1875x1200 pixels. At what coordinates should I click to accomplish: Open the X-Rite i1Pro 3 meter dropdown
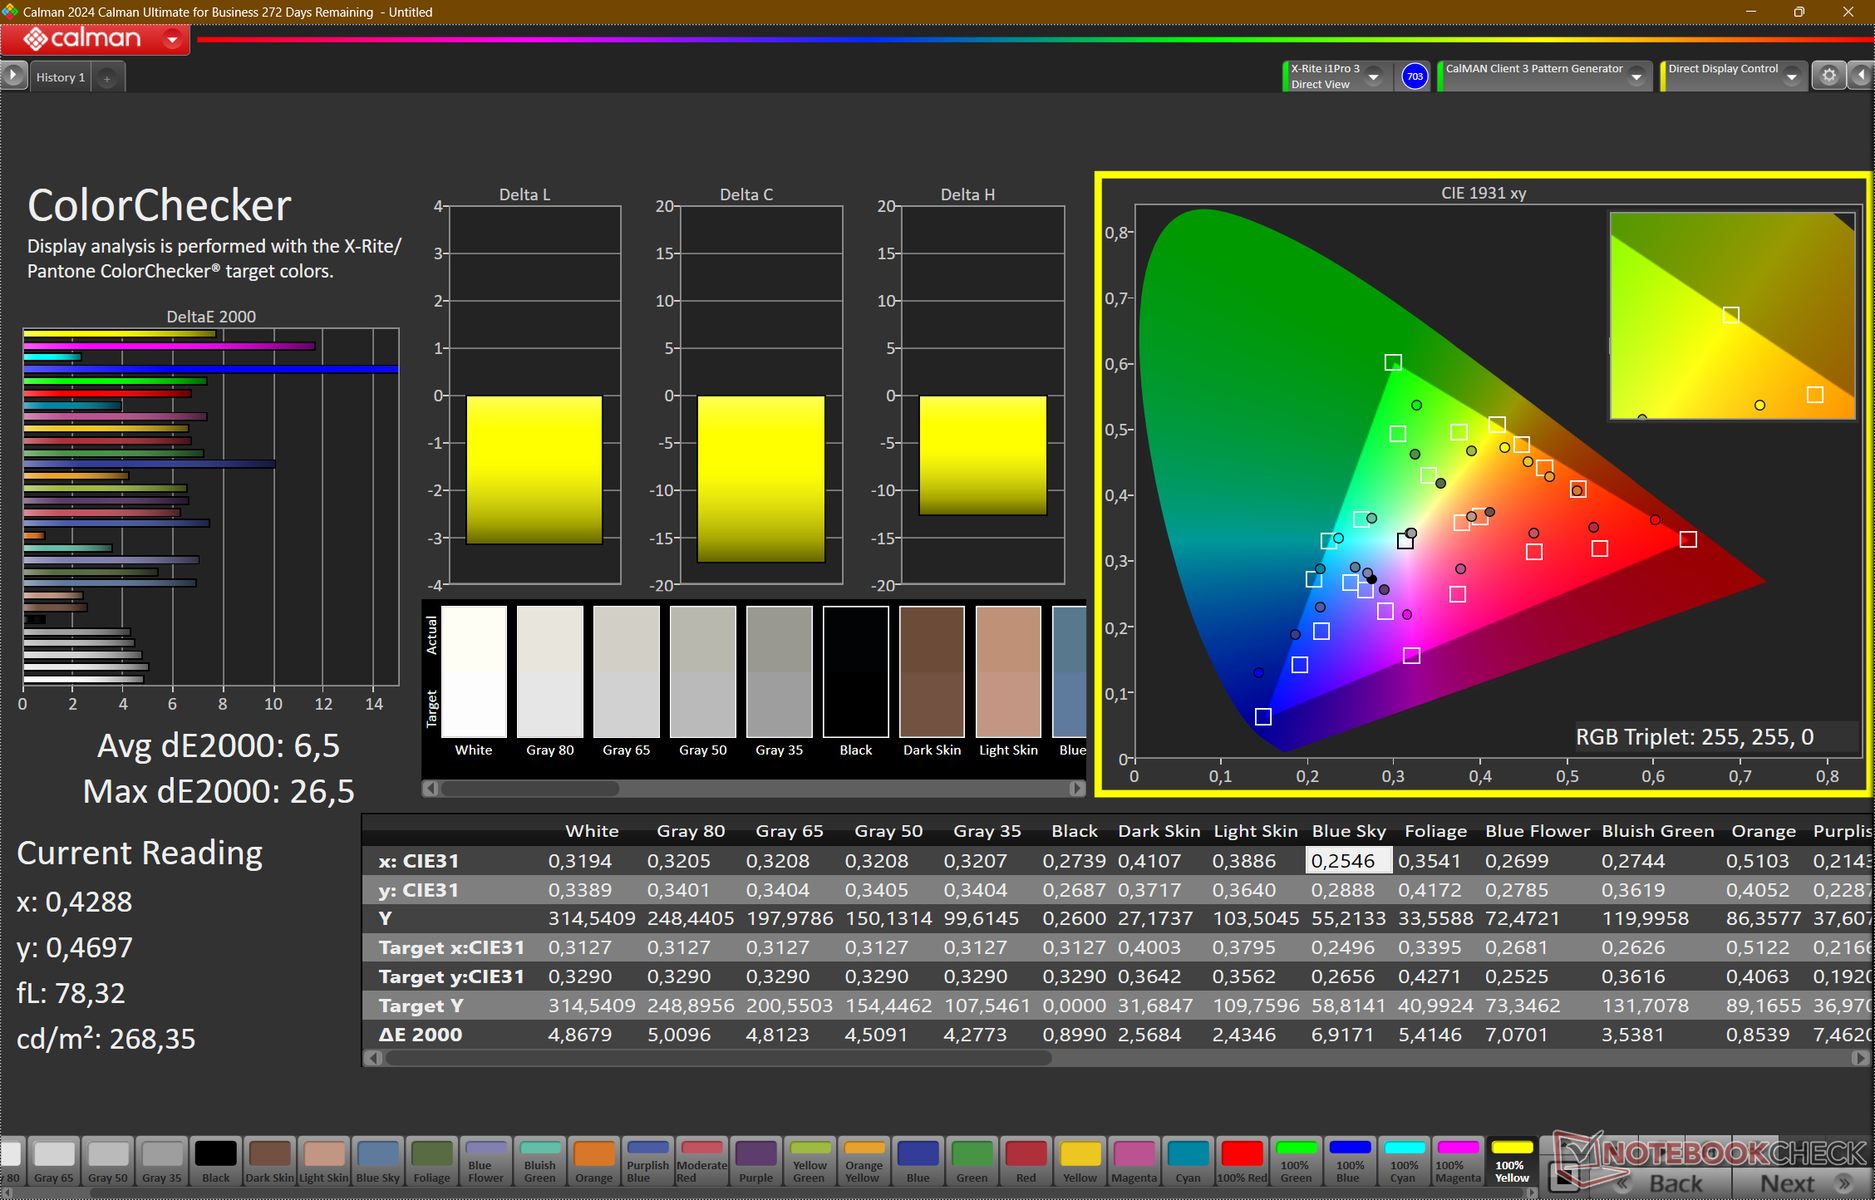click(x=1374, y=77)
